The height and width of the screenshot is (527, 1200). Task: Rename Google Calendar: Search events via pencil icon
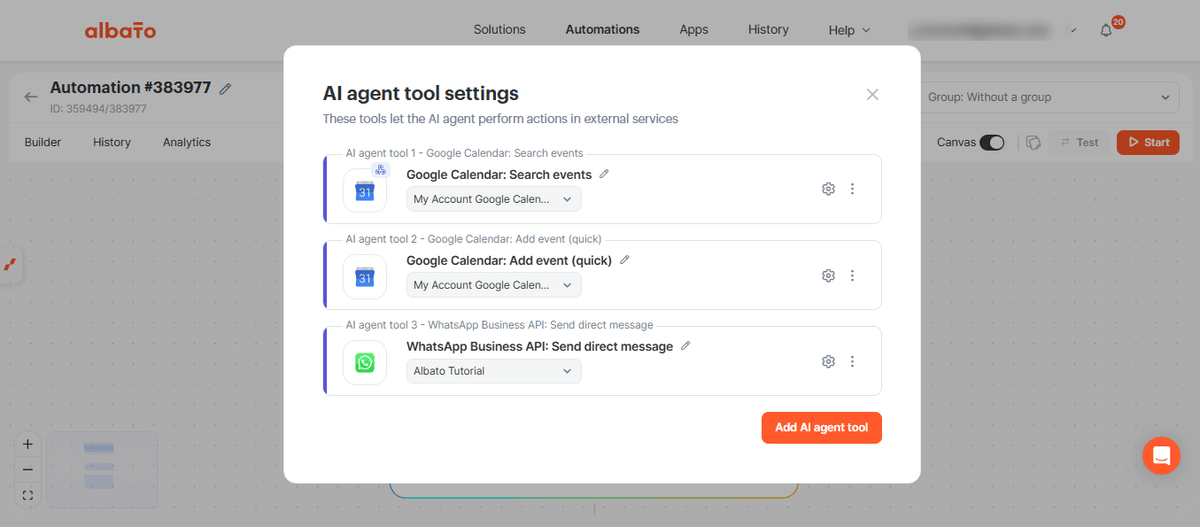point(604,174)
